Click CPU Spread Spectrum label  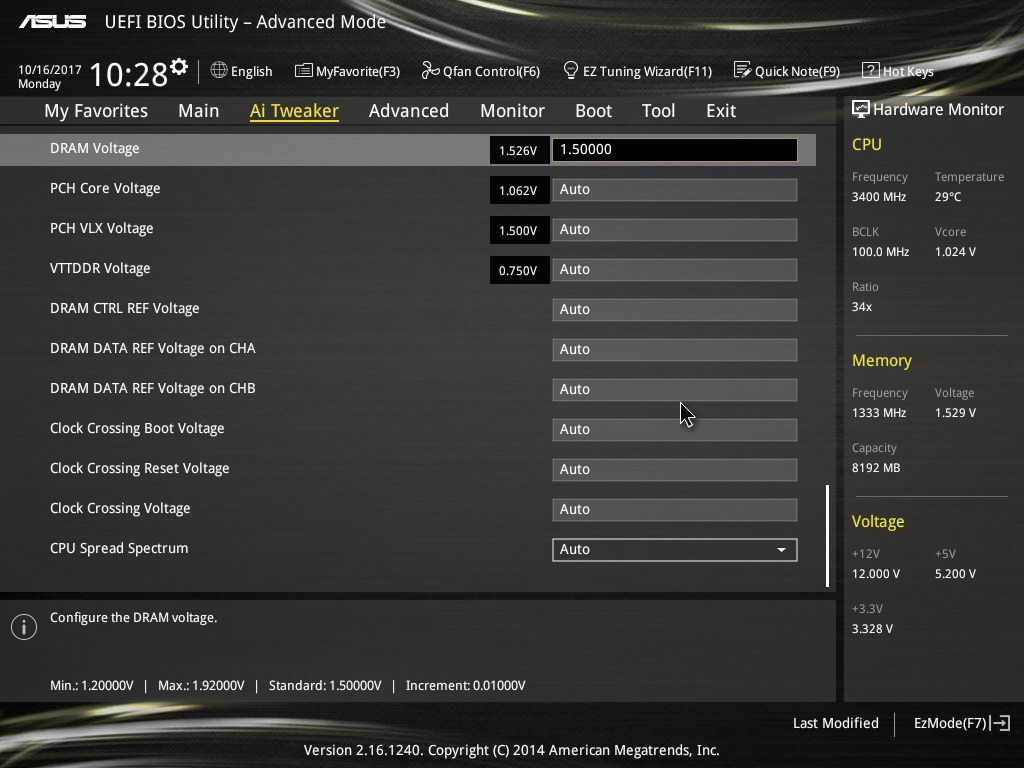click(x=119, y=548)
